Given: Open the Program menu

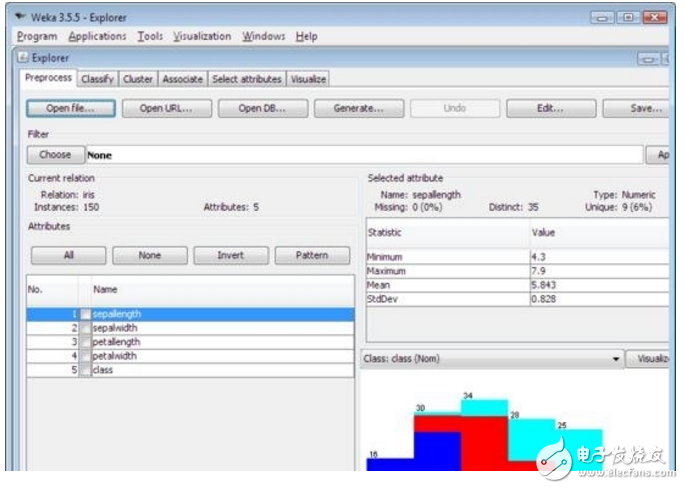Looking at the screenshot, I should [37, 36].
